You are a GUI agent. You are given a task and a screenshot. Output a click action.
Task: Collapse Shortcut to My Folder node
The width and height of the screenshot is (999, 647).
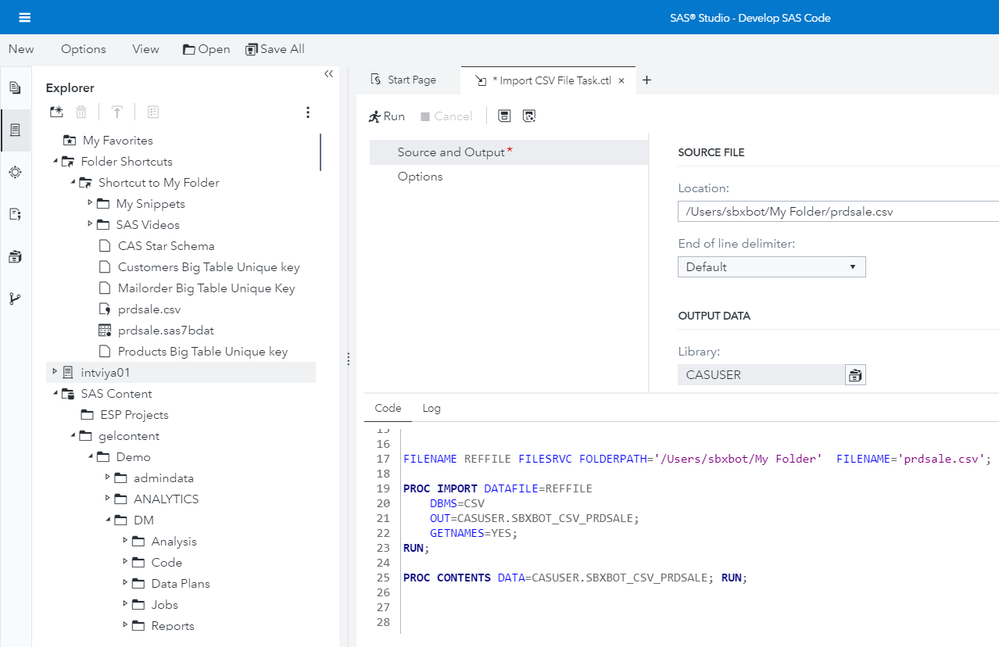[73, 182]
